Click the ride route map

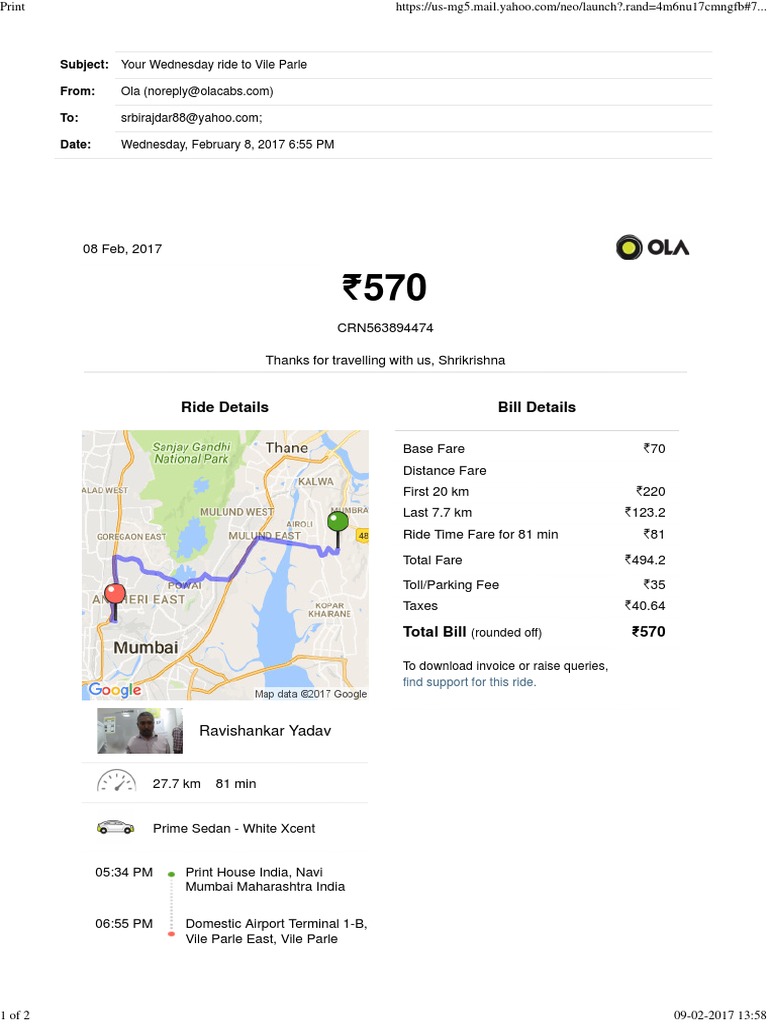point(225,565)
